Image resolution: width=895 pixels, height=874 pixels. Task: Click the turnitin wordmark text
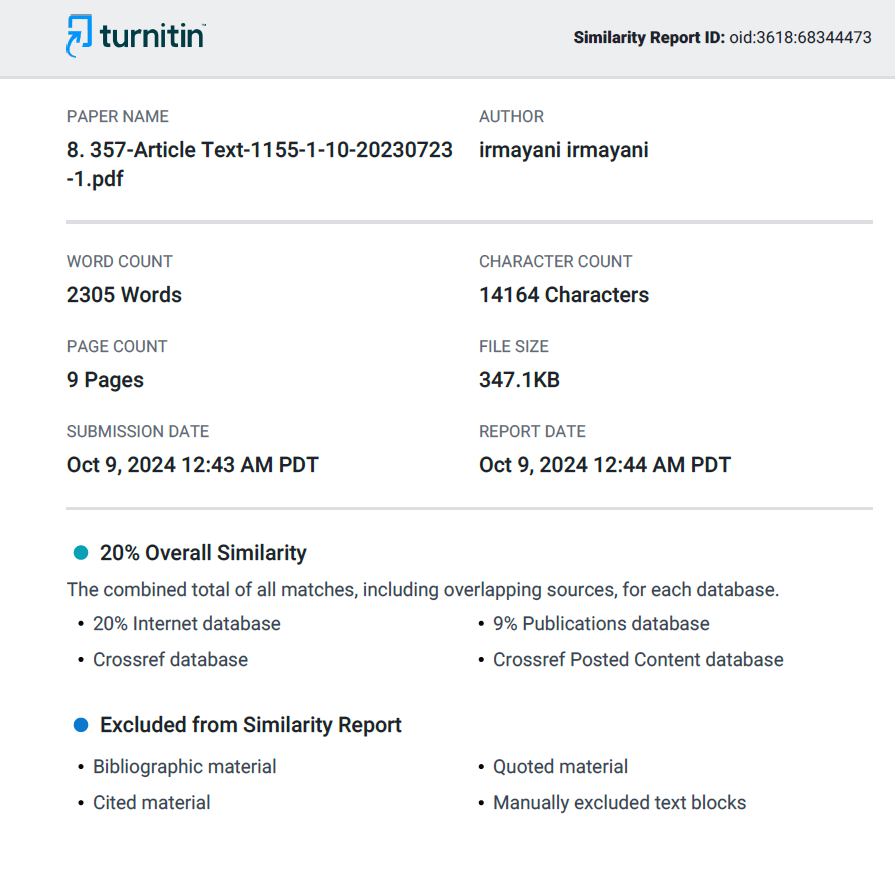tap(152, 36)
